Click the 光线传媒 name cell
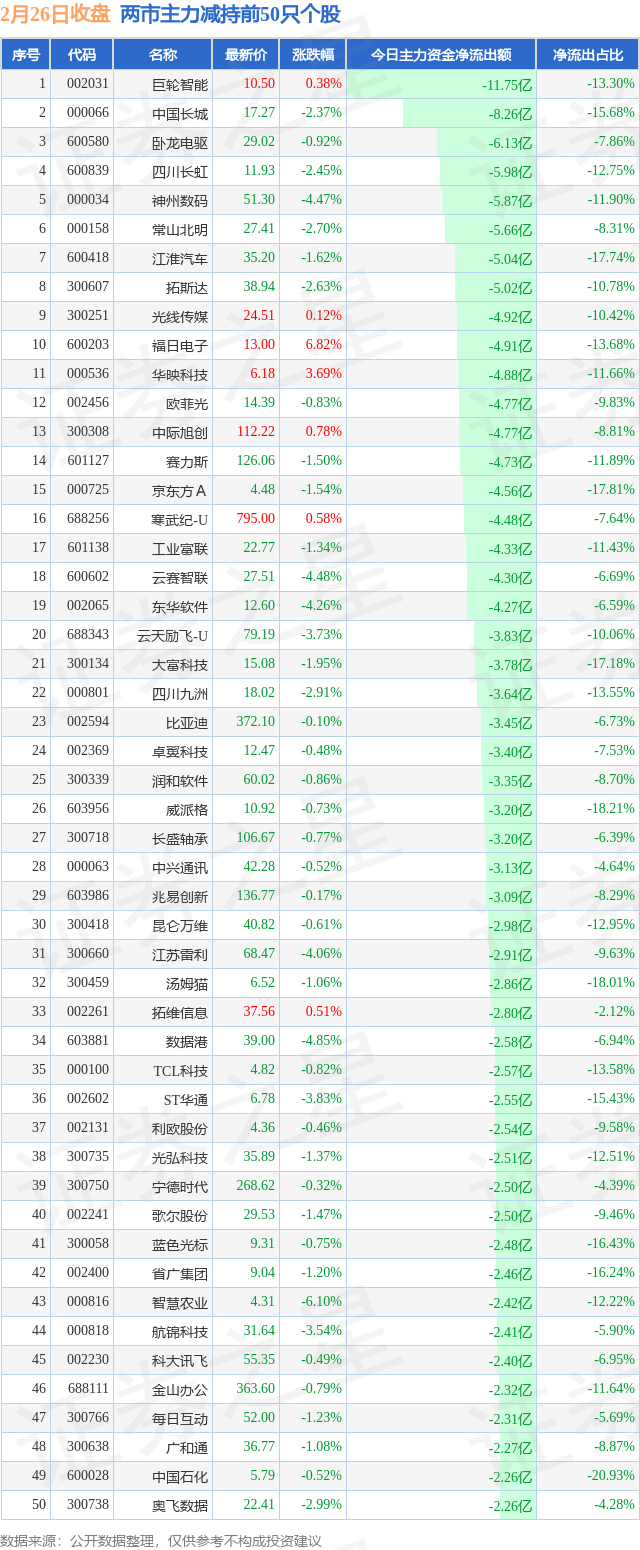Image resolution: width=640 pixels, height=1550 pixels. (x=163, y=316)
